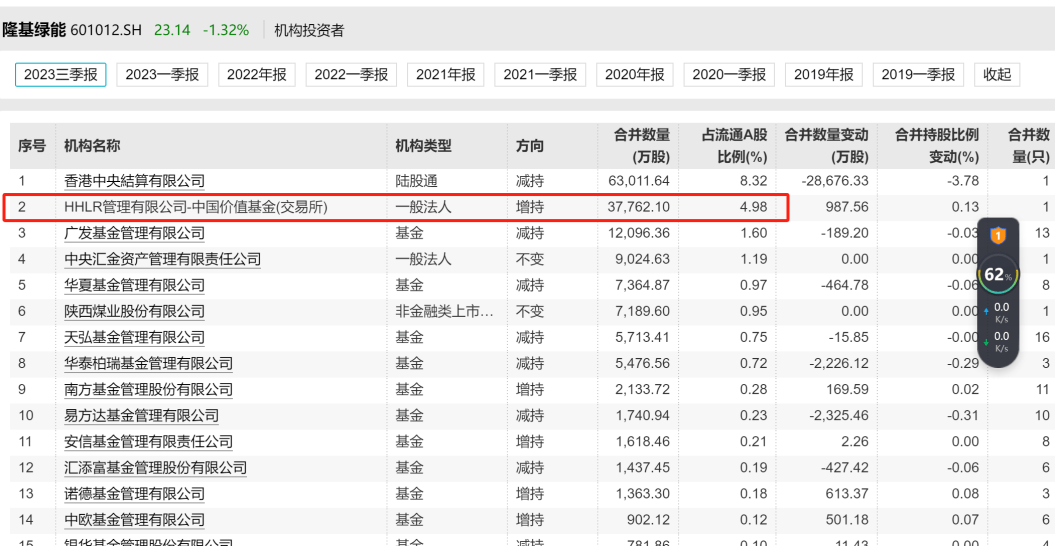This screenshot has height=546, width=1055.
Task: Click the orange shield icon on floating widget
Action: click(996, 236)
